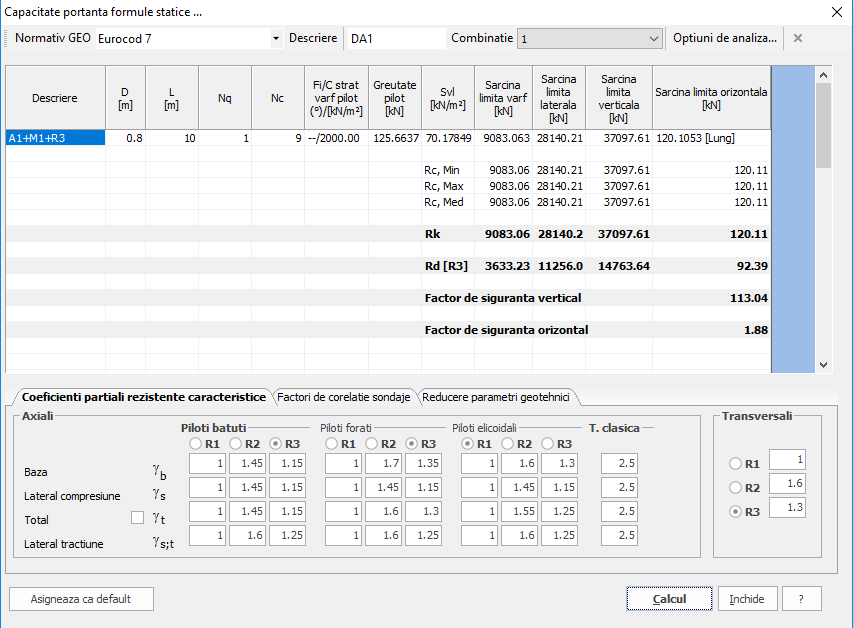Select Piloti forati R1 radio

331,444
